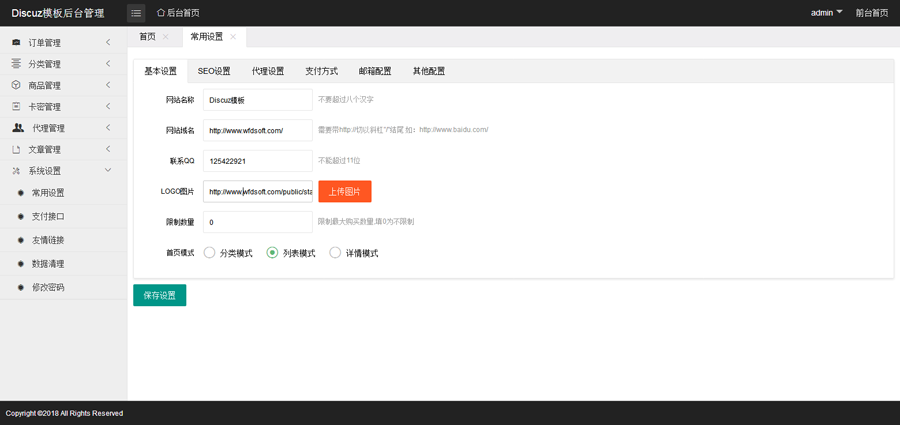Viewport: 900px width, 425px height.
Task: Click the Discuz模板后台管理 title
Action: coord(58,13)
